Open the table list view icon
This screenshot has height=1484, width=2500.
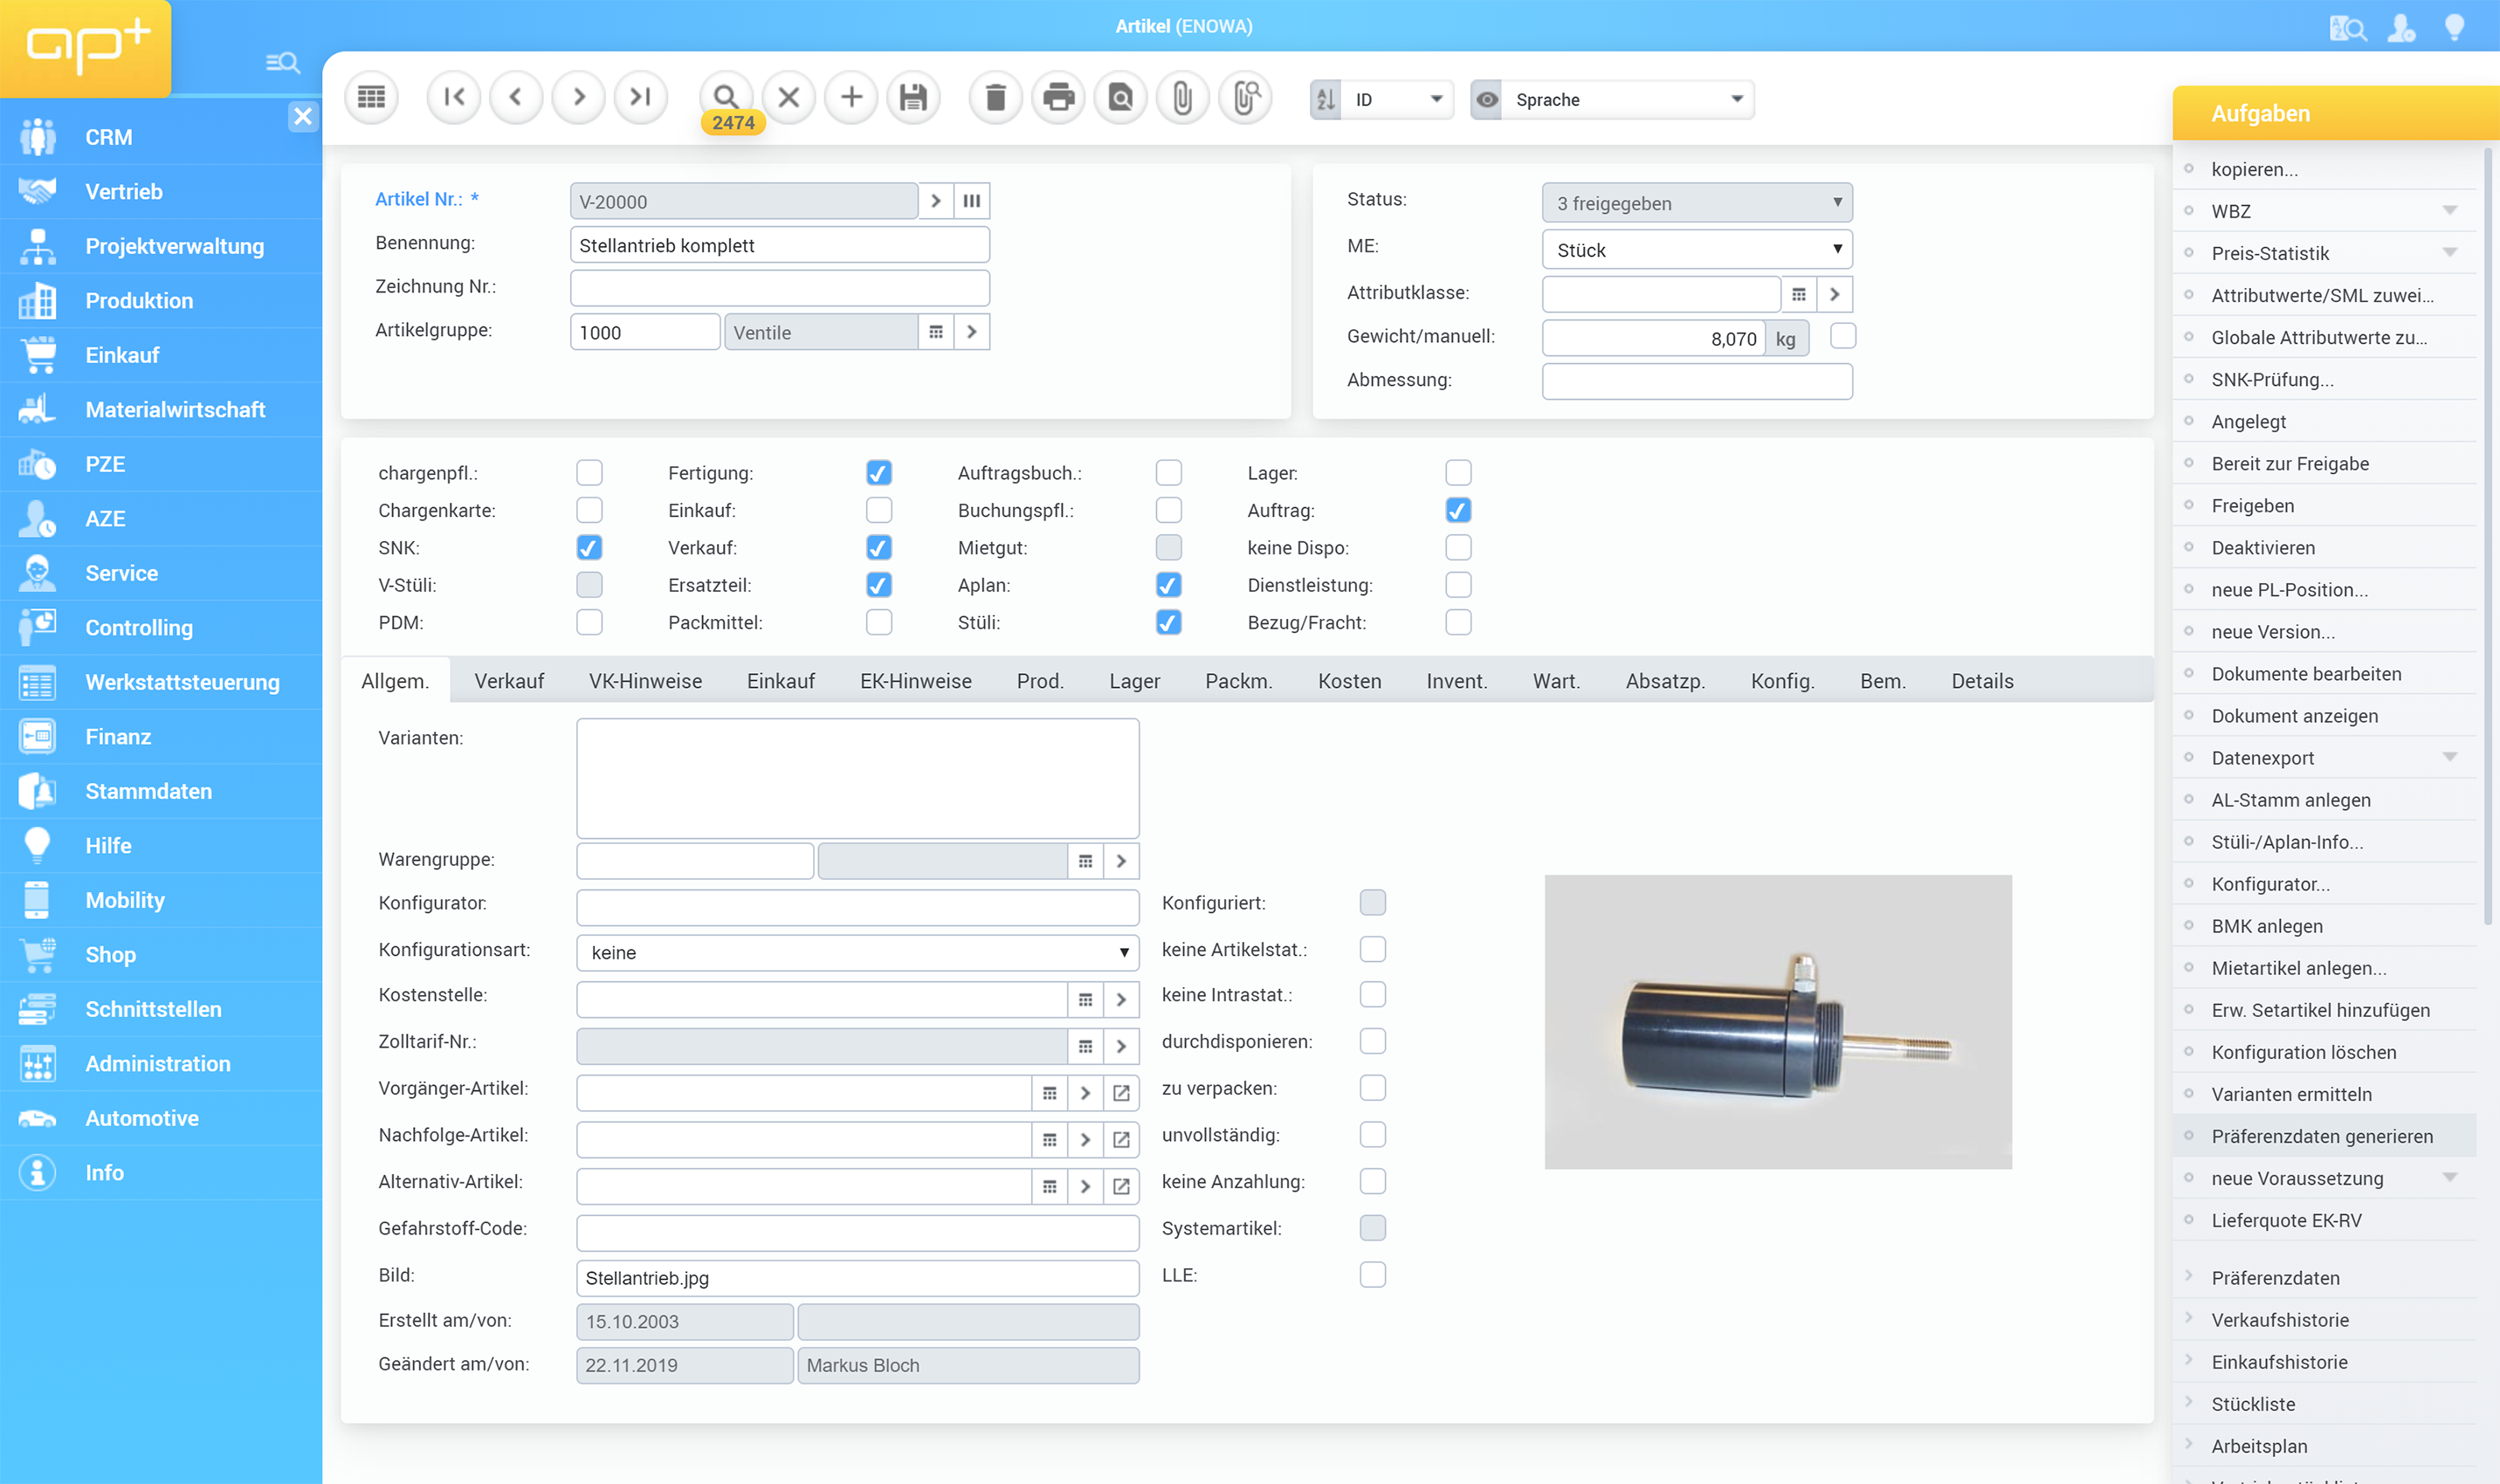(371, 97)
